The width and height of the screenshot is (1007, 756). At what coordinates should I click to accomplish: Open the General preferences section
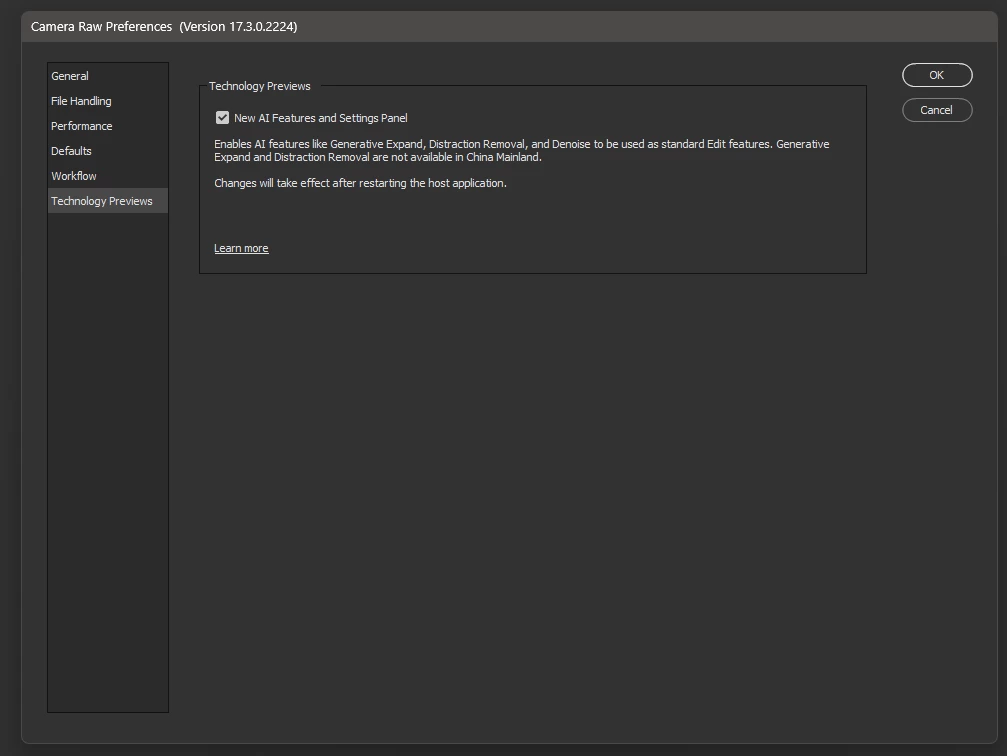pyautogui.click(x=107, y=76)
